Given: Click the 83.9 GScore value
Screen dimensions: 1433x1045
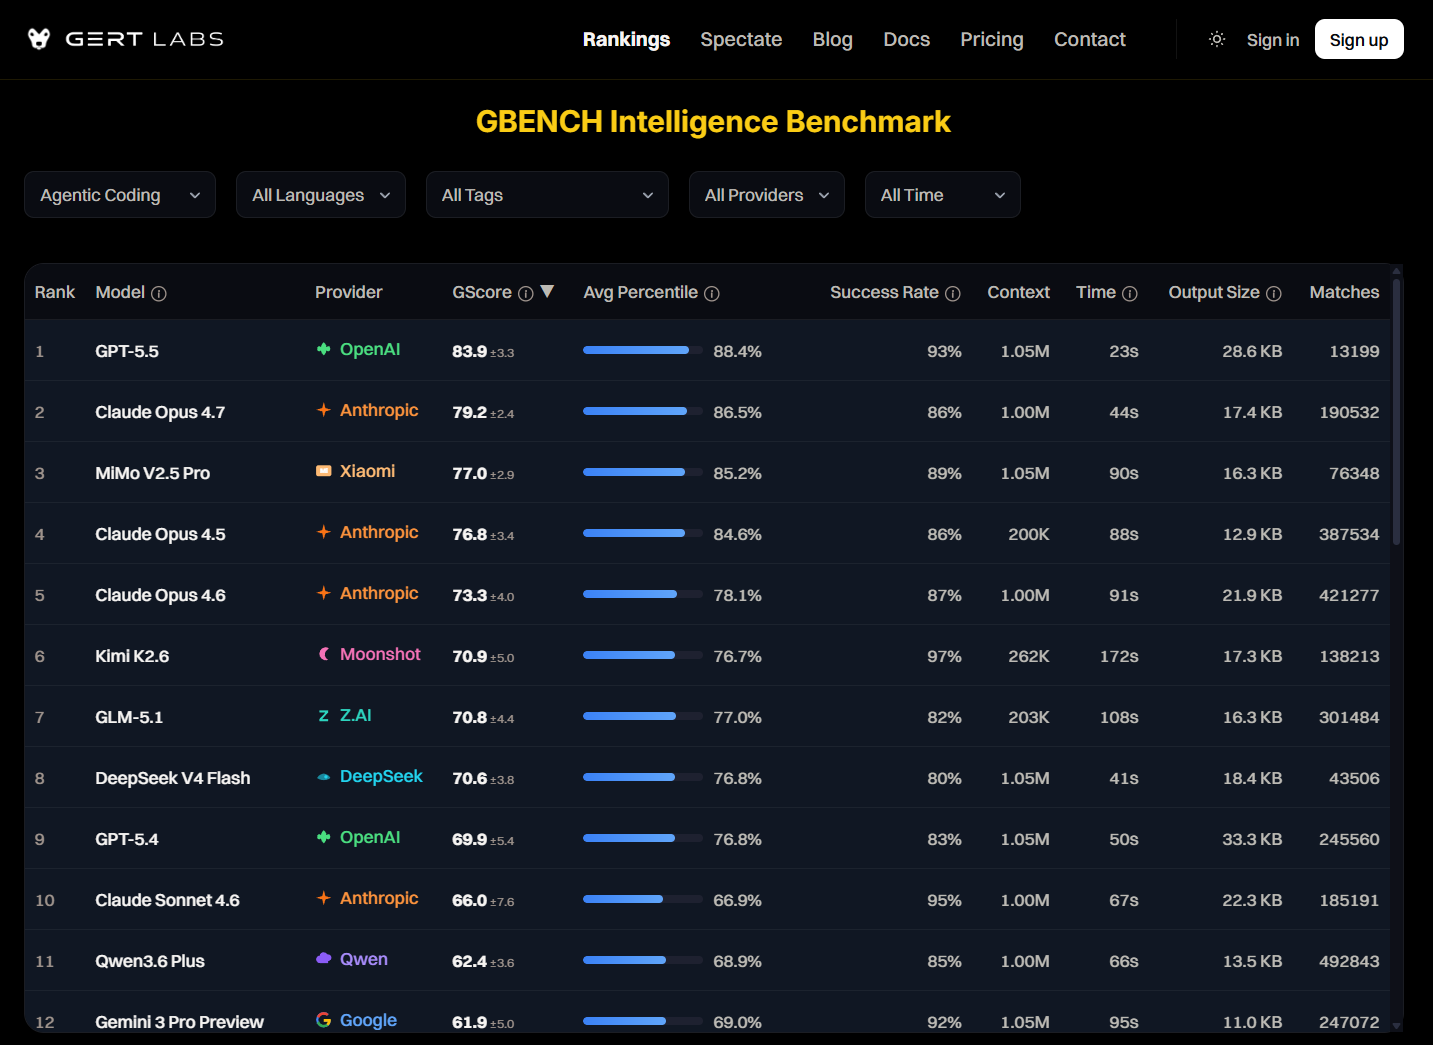Looking at the screenshot, I should (x=470, y=351).
